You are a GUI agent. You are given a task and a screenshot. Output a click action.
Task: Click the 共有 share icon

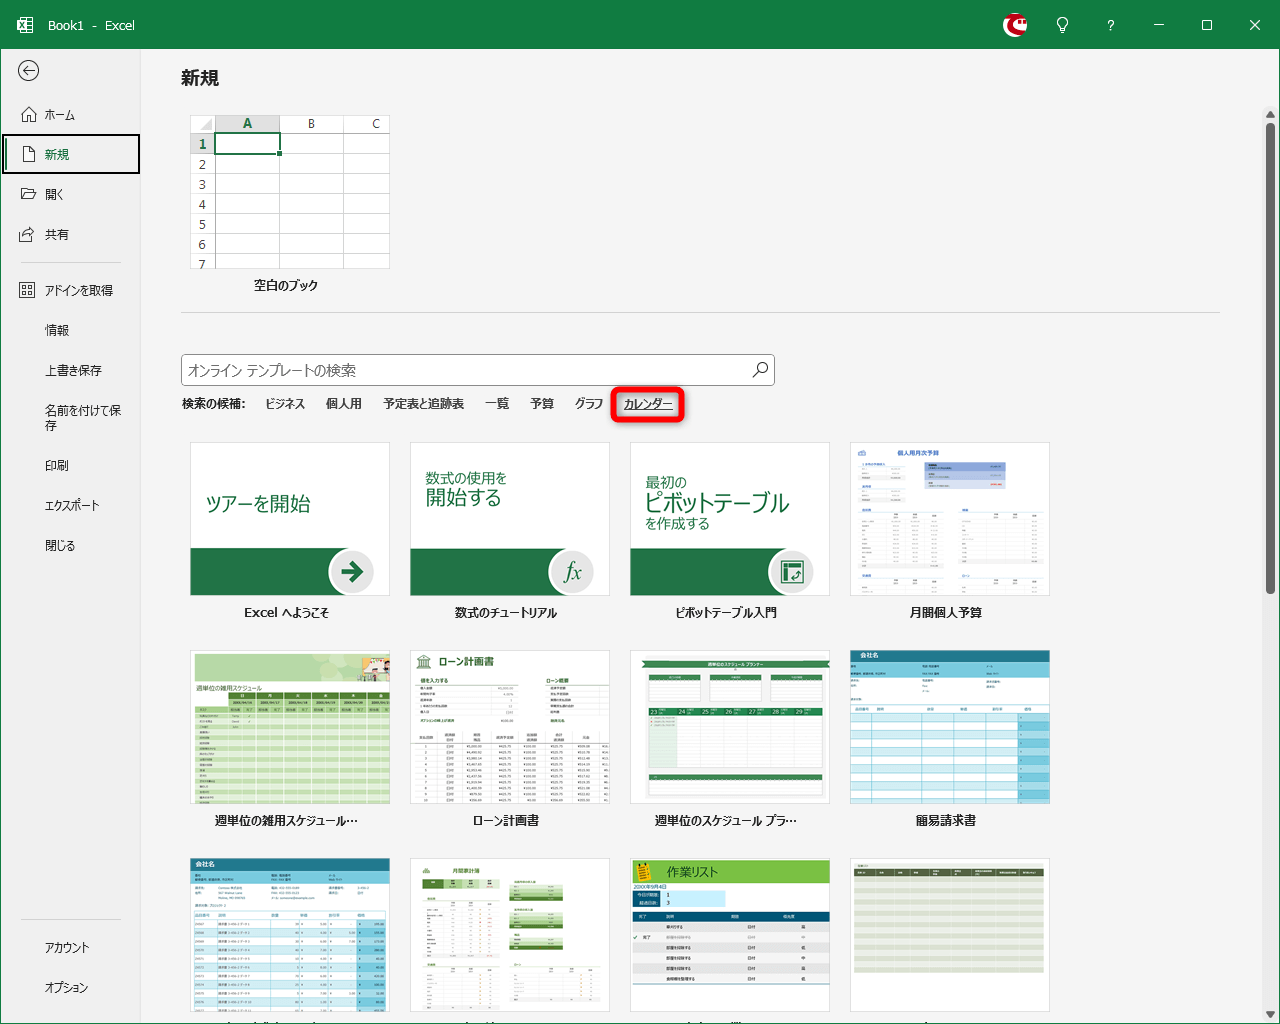click(28, 234)
